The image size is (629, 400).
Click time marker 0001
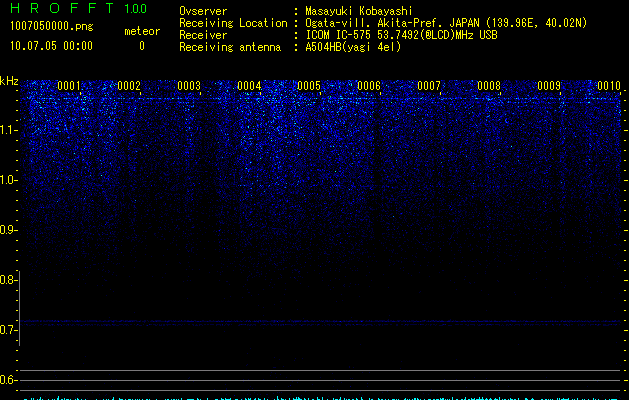coord(69,85)
